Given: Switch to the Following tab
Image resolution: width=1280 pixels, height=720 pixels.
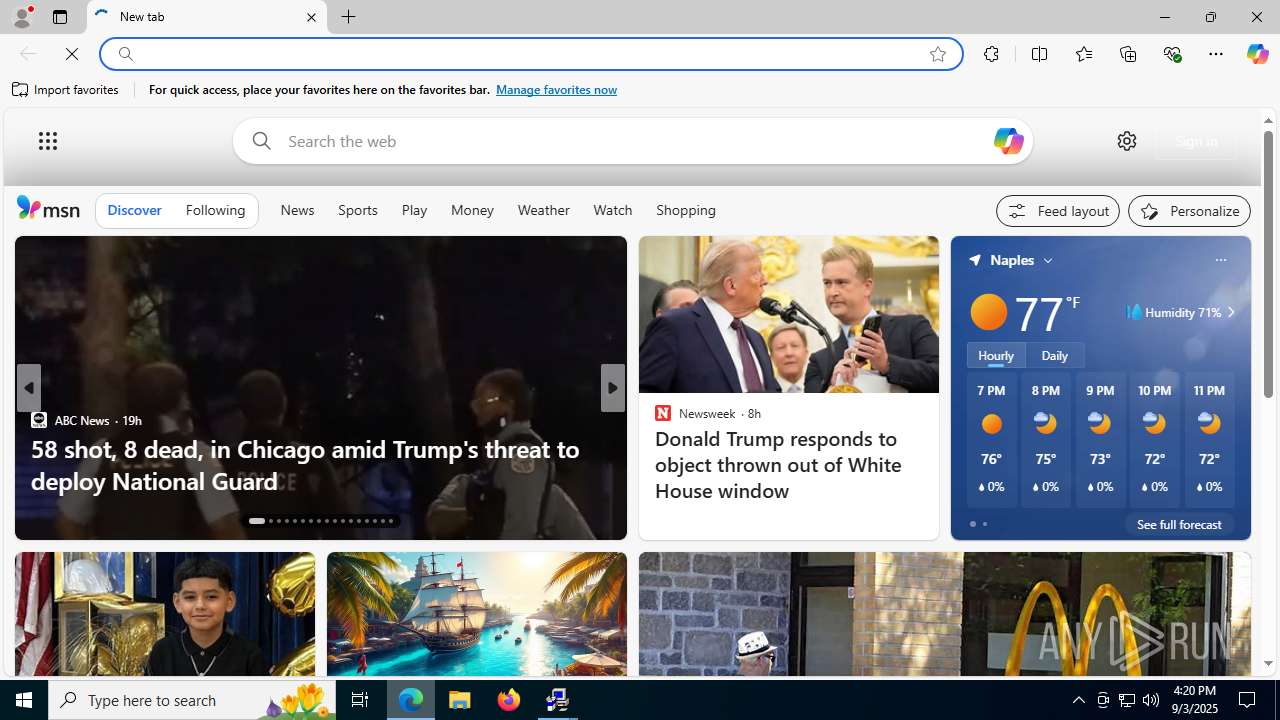Looking at the screenshot, I should tap(215, 210).
